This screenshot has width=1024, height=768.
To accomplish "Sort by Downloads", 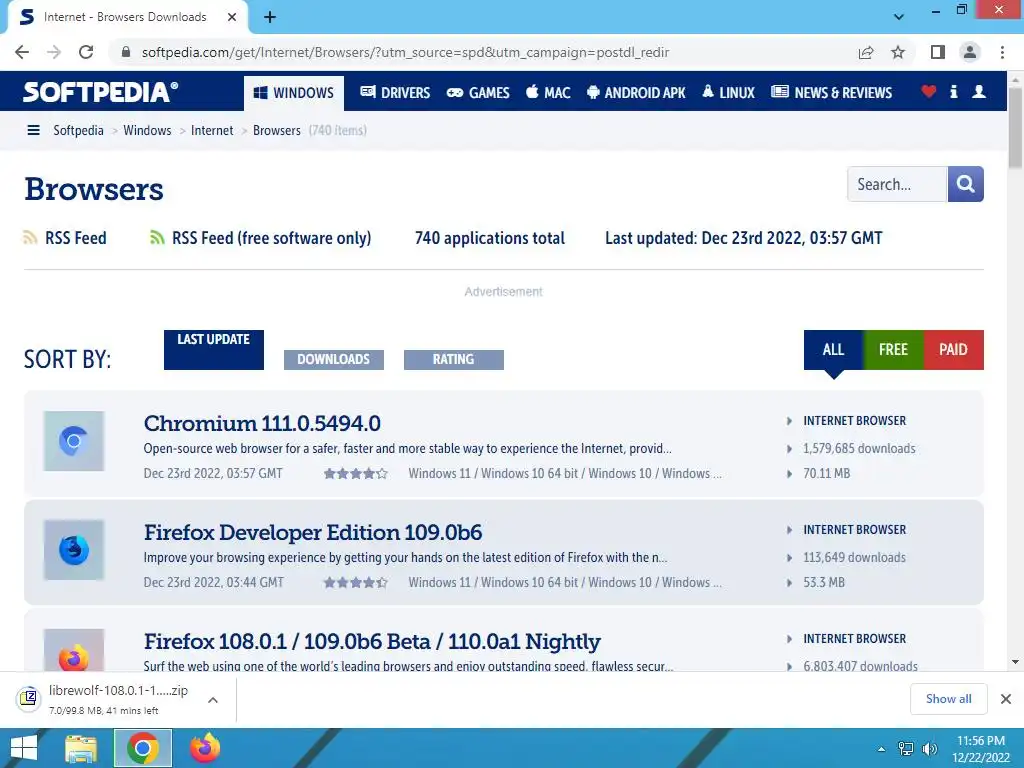I will 334,360.
